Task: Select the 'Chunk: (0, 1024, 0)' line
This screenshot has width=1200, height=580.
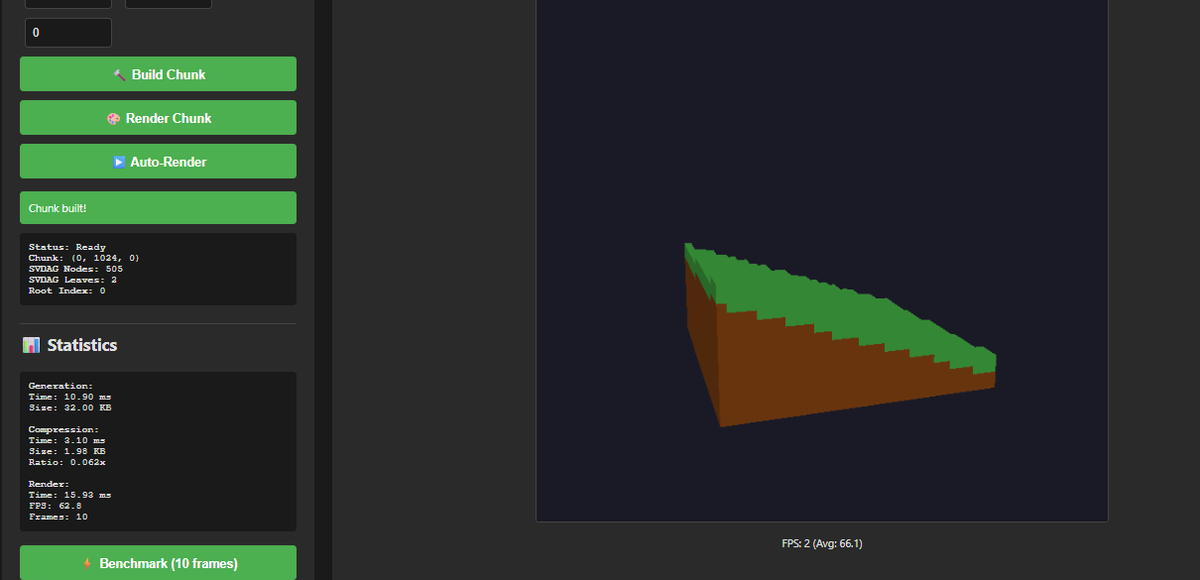Action: pos(84,258)
